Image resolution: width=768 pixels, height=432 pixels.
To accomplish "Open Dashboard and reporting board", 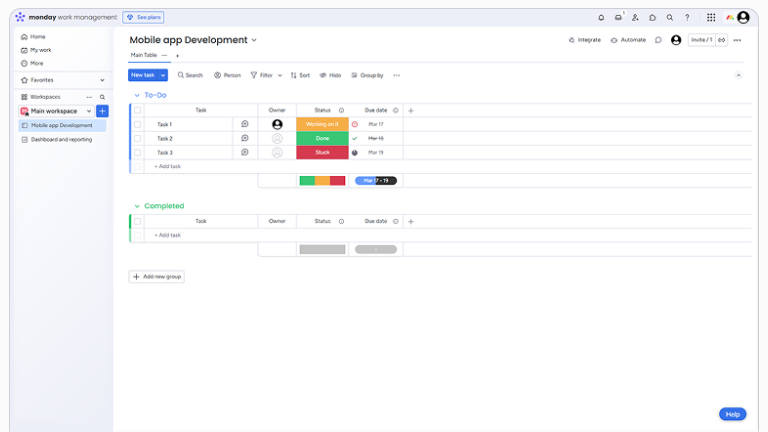I will 62,140.
